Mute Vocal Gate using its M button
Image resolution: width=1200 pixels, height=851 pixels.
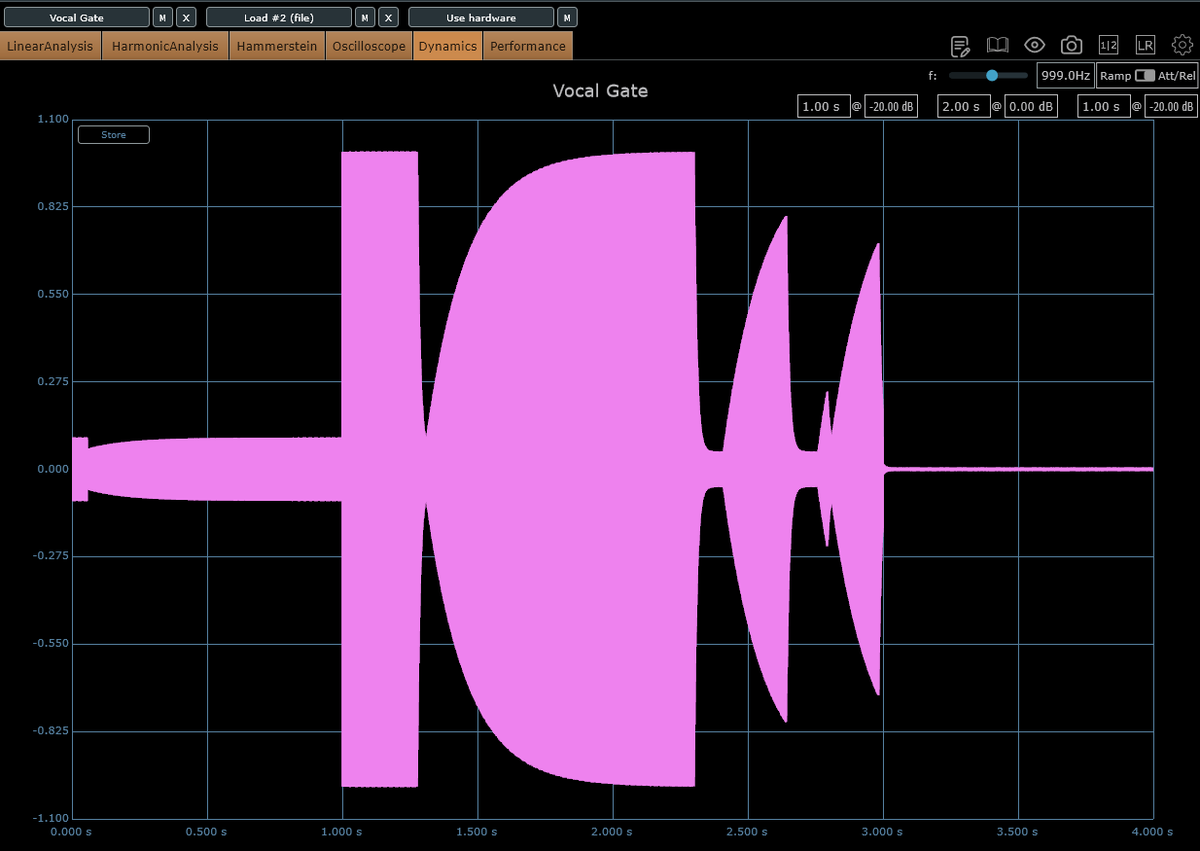163,18
